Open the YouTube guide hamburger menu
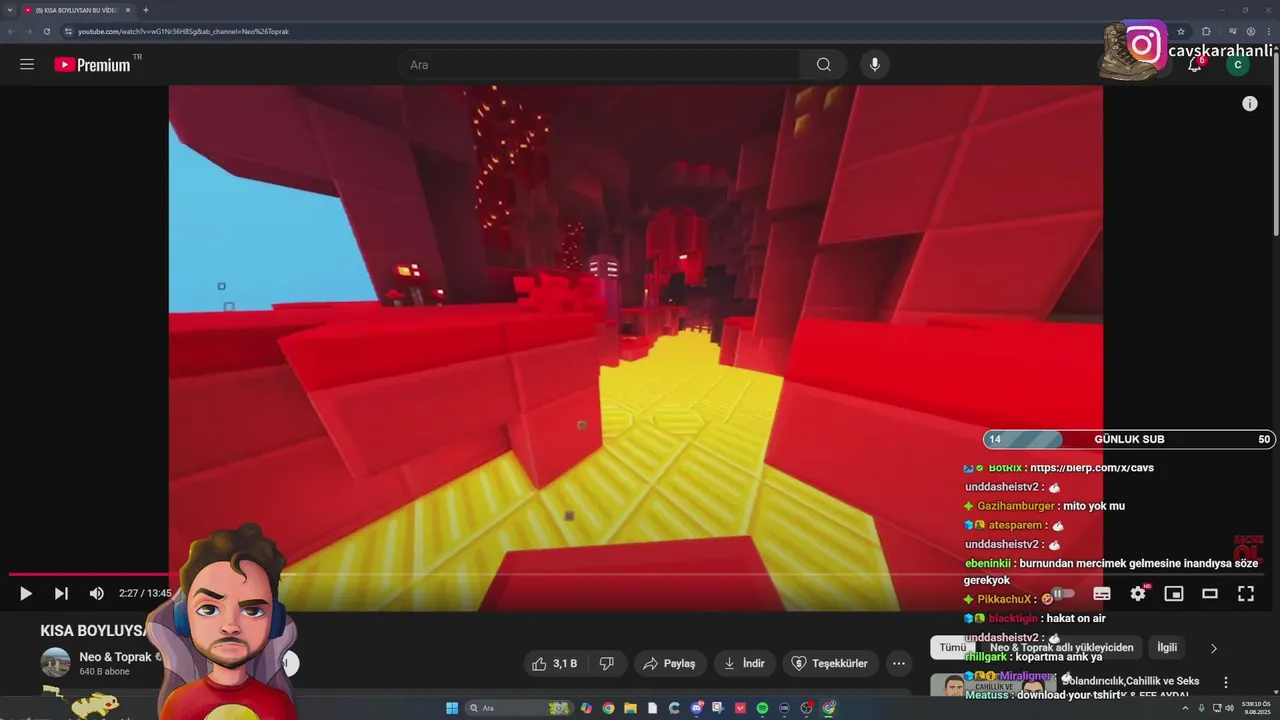Screen dimensions: 1280x720 [27, 65]
